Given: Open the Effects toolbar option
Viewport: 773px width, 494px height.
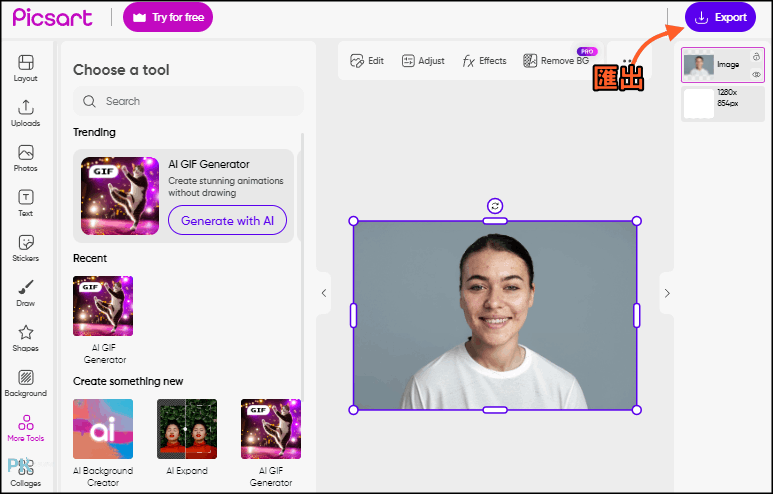Looking at the screenshot, I should click(x=484, y=61).
